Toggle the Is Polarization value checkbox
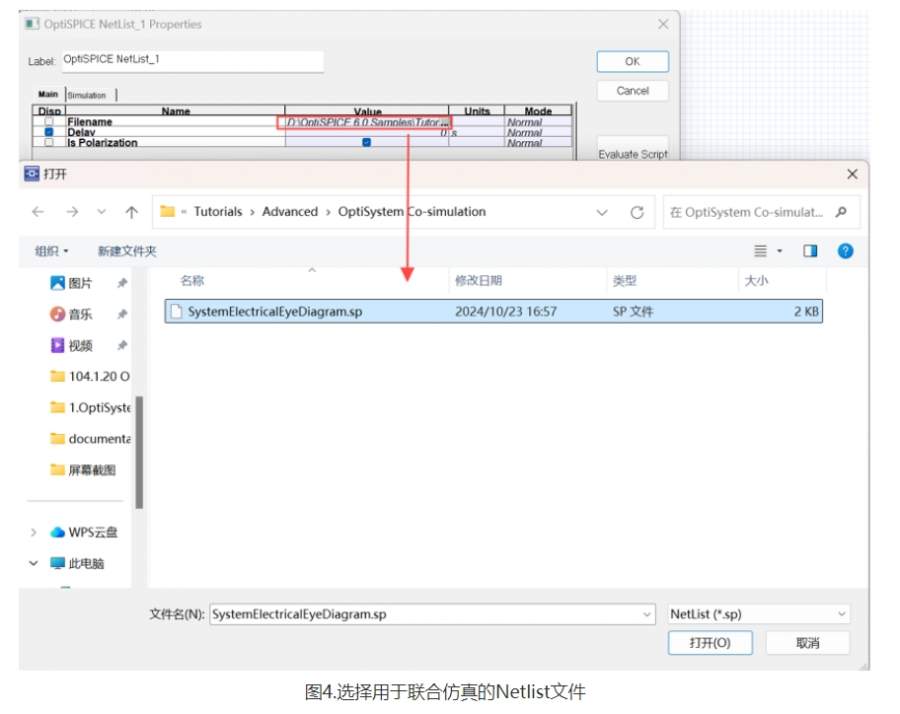900x714 pixels. point(366,142)
